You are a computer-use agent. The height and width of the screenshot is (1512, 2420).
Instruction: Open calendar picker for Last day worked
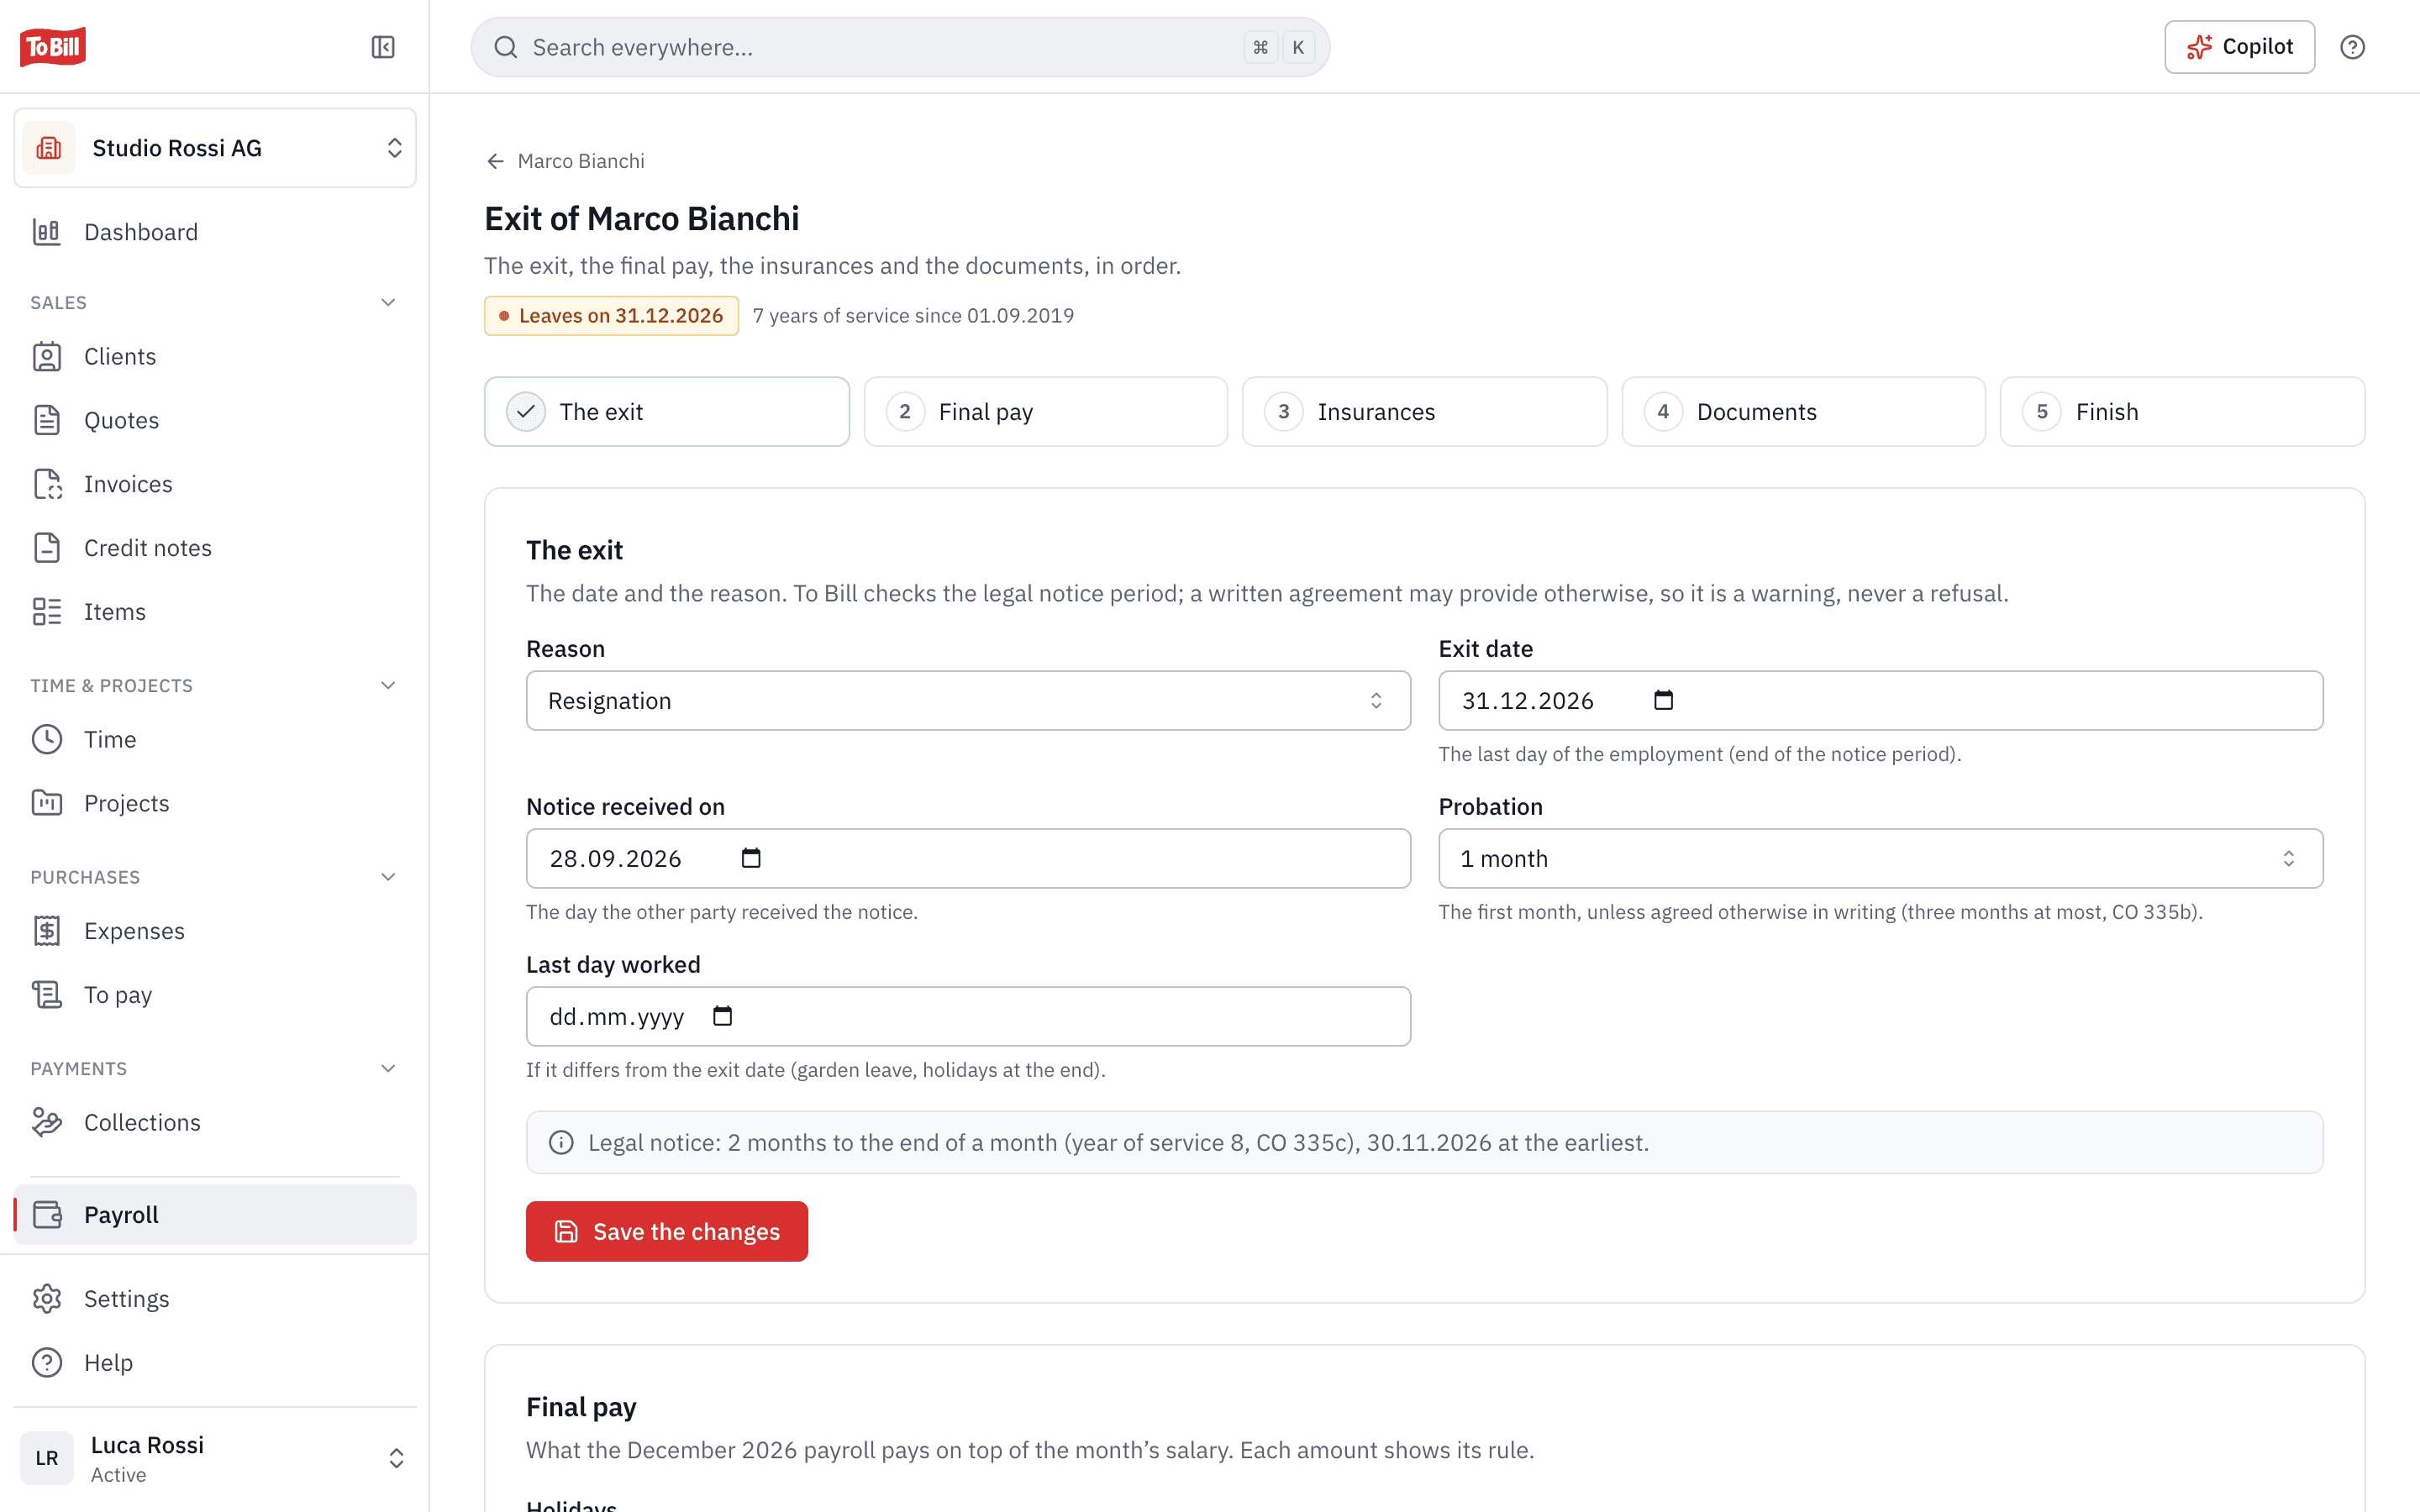(x=722, y=1016)
